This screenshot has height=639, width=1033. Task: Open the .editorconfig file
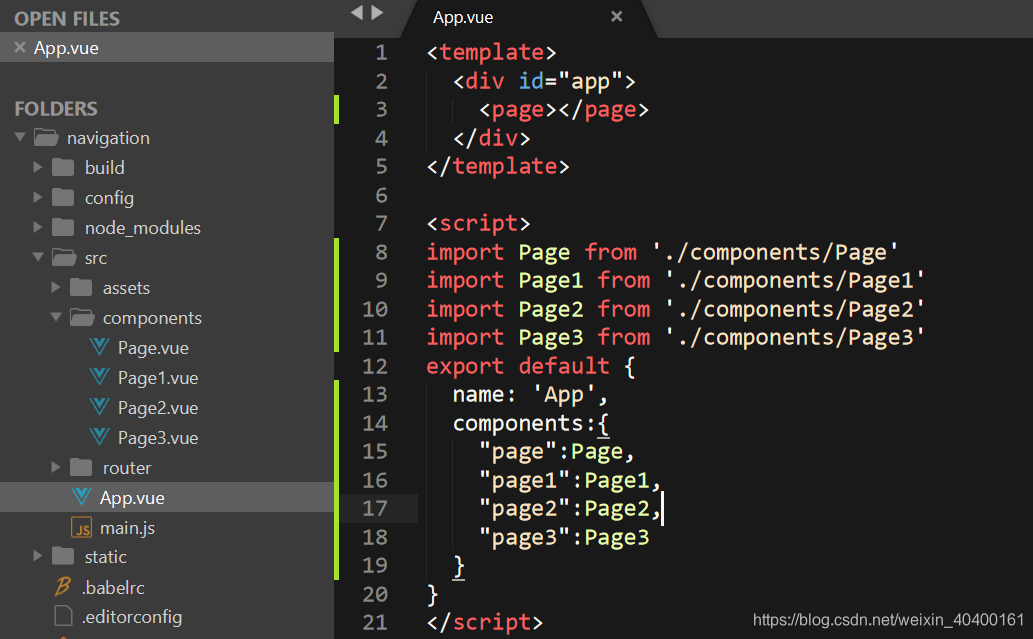(x=132, y=617)
